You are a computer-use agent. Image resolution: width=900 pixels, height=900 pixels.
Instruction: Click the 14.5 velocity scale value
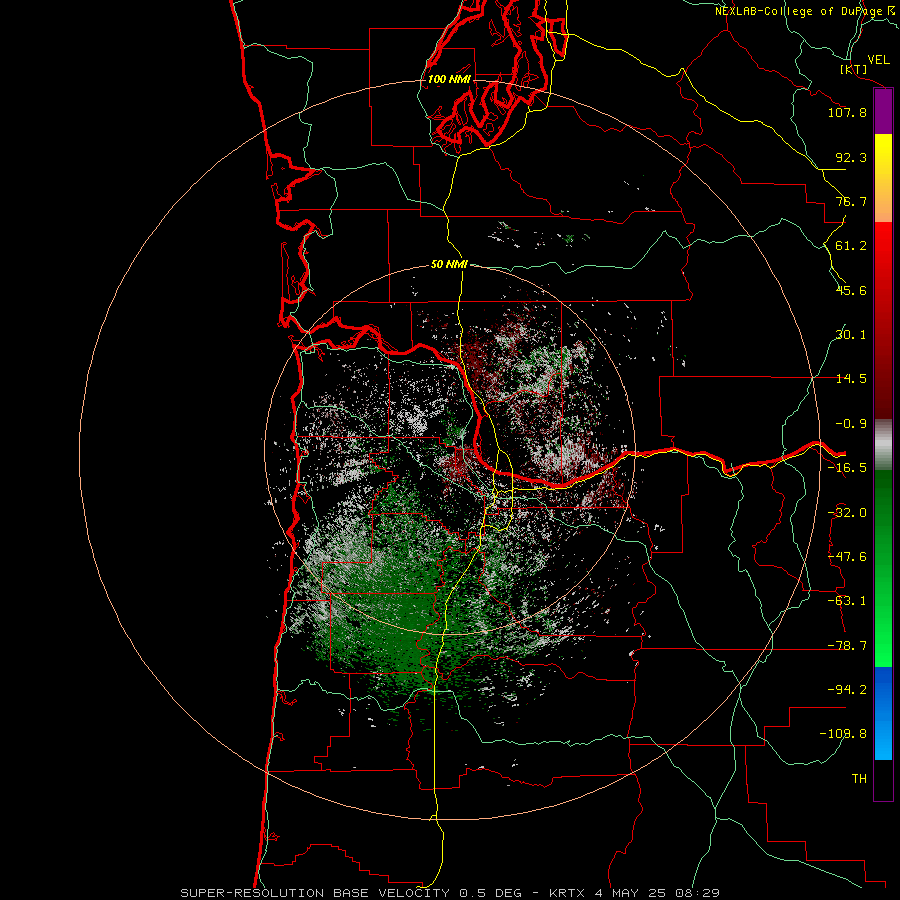(x=851, y=379)
